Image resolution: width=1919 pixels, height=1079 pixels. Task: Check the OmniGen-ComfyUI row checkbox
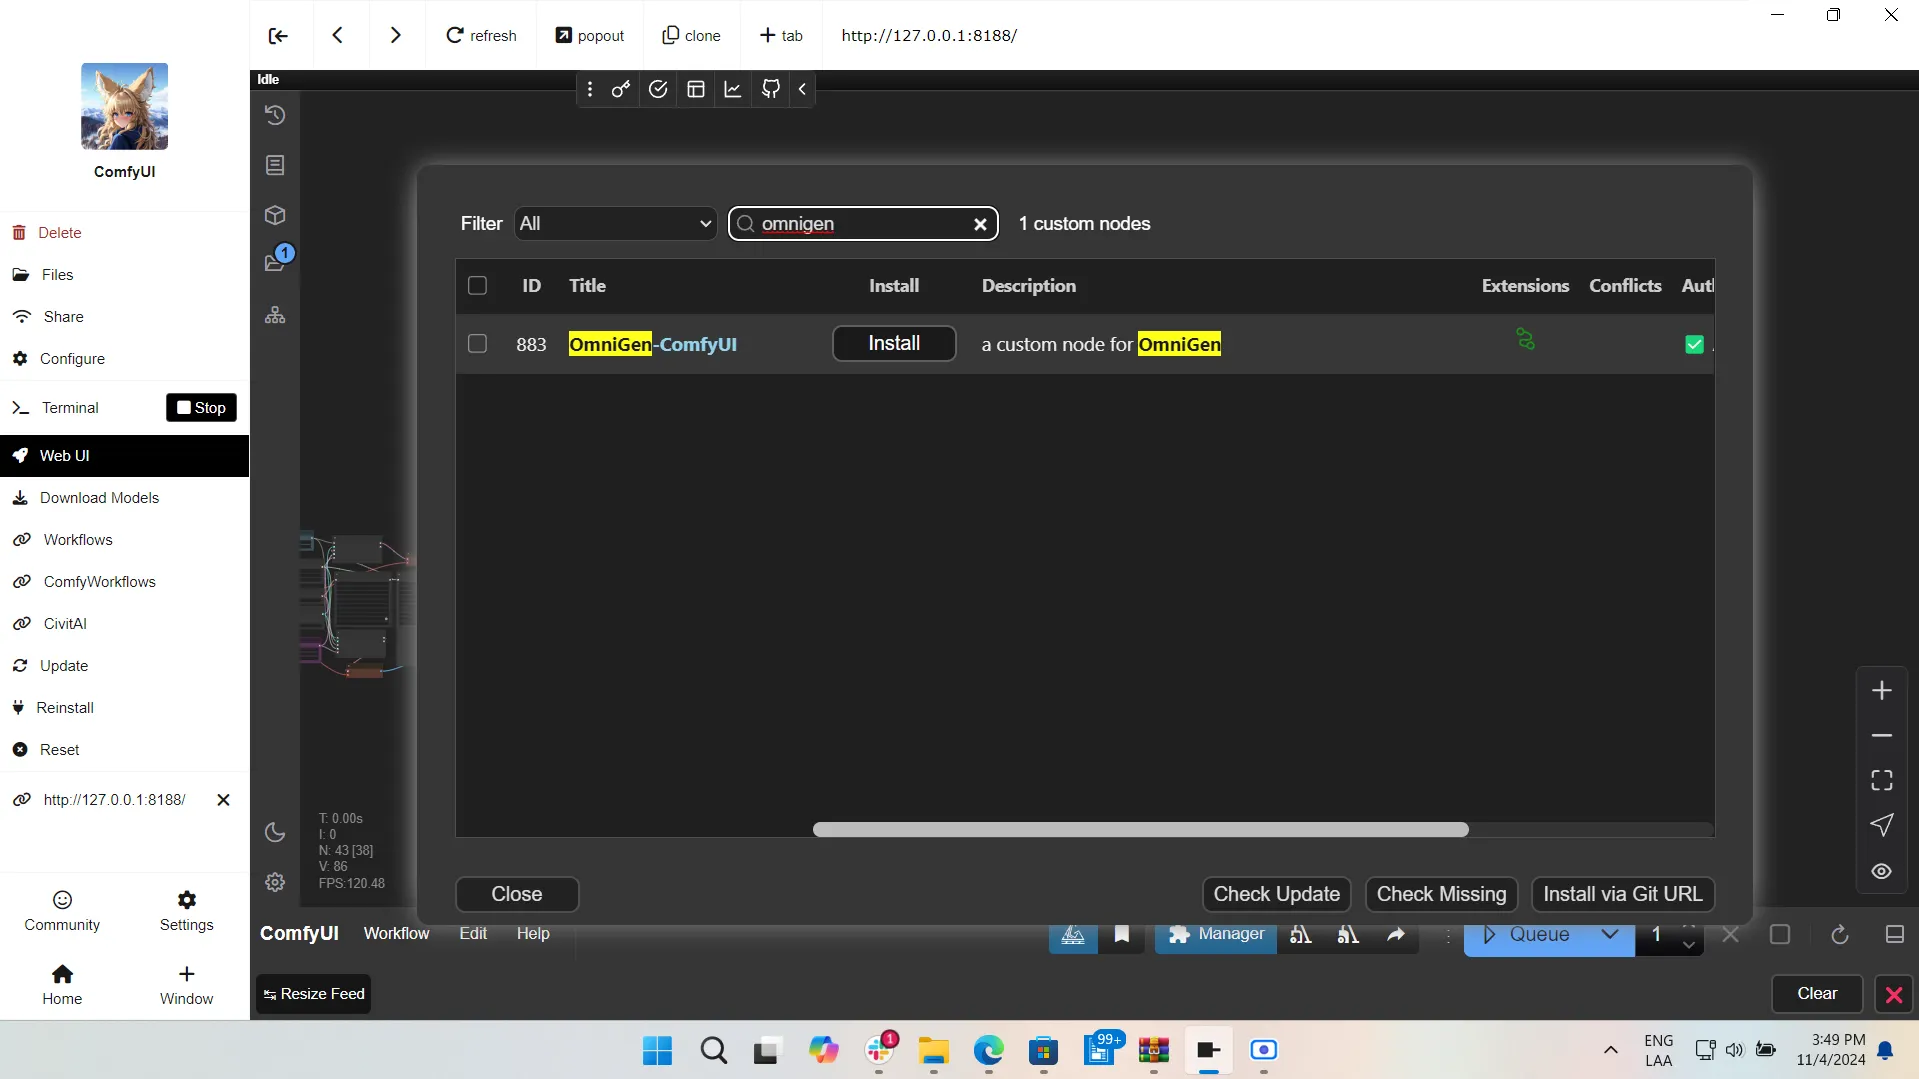[x=477, y=344]
